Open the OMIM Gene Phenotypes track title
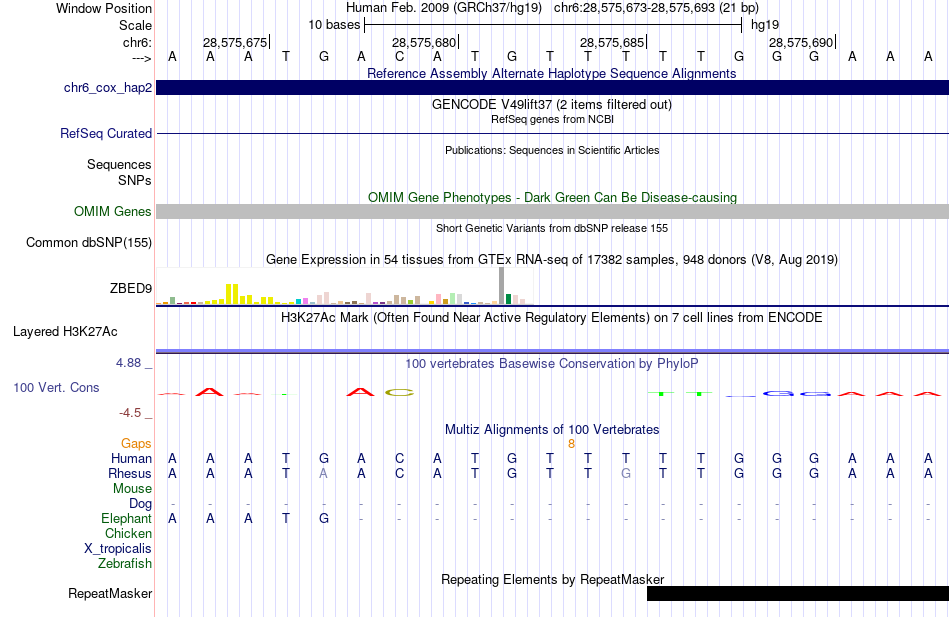Screen dimensions: 950x617 552,198
